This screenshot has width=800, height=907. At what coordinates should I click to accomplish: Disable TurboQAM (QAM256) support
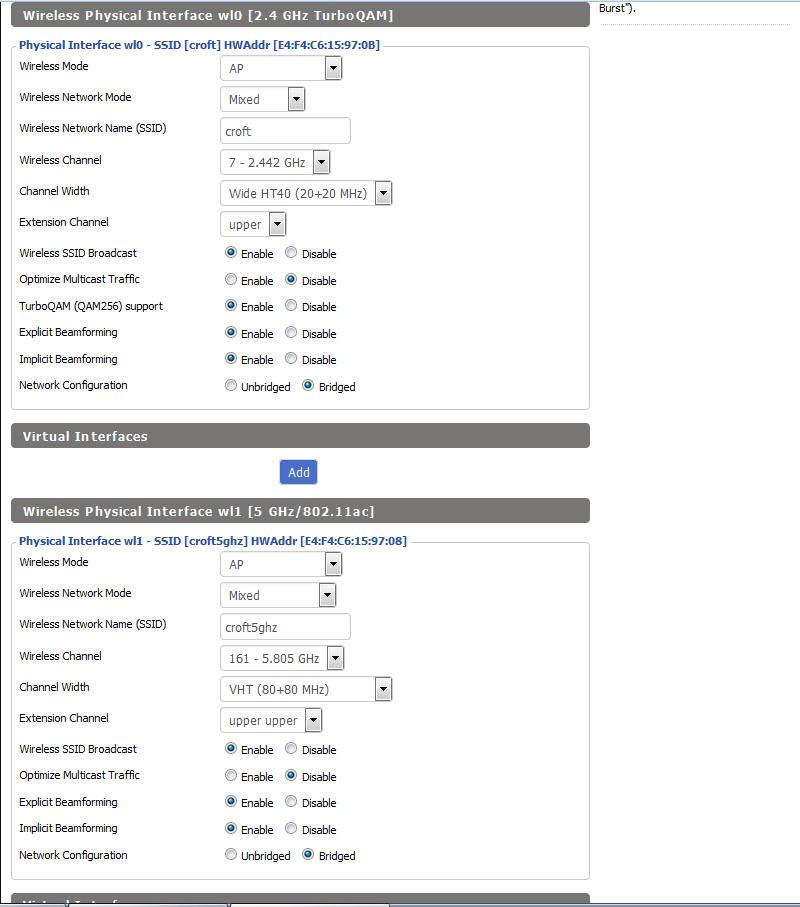[x=291, y=306]
